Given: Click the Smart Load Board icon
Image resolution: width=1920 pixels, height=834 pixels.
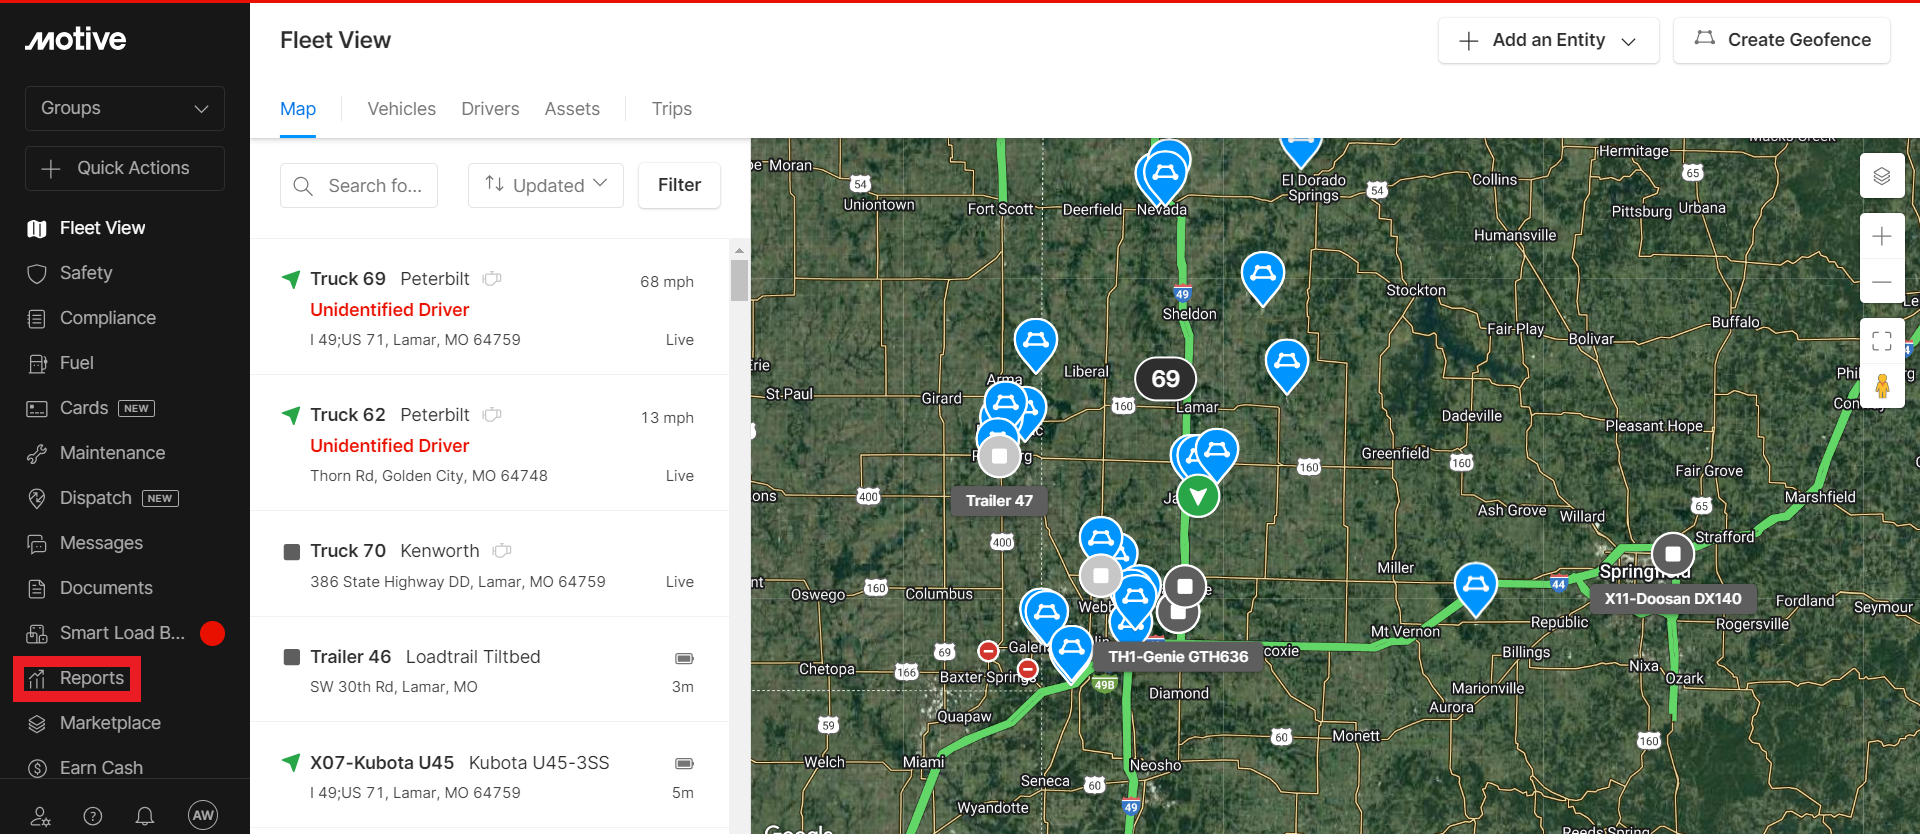Looking at the screenshot, I should pos(37,634).
